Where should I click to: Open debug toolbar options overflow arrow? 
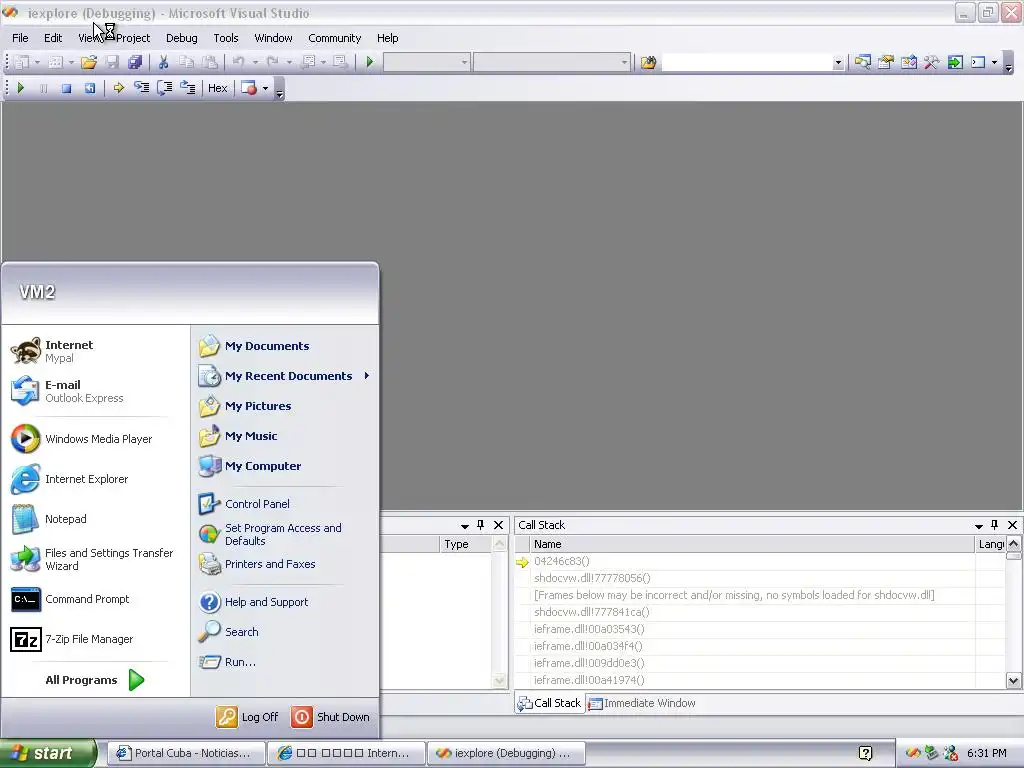pyautogui.click(x=280, y=91)
